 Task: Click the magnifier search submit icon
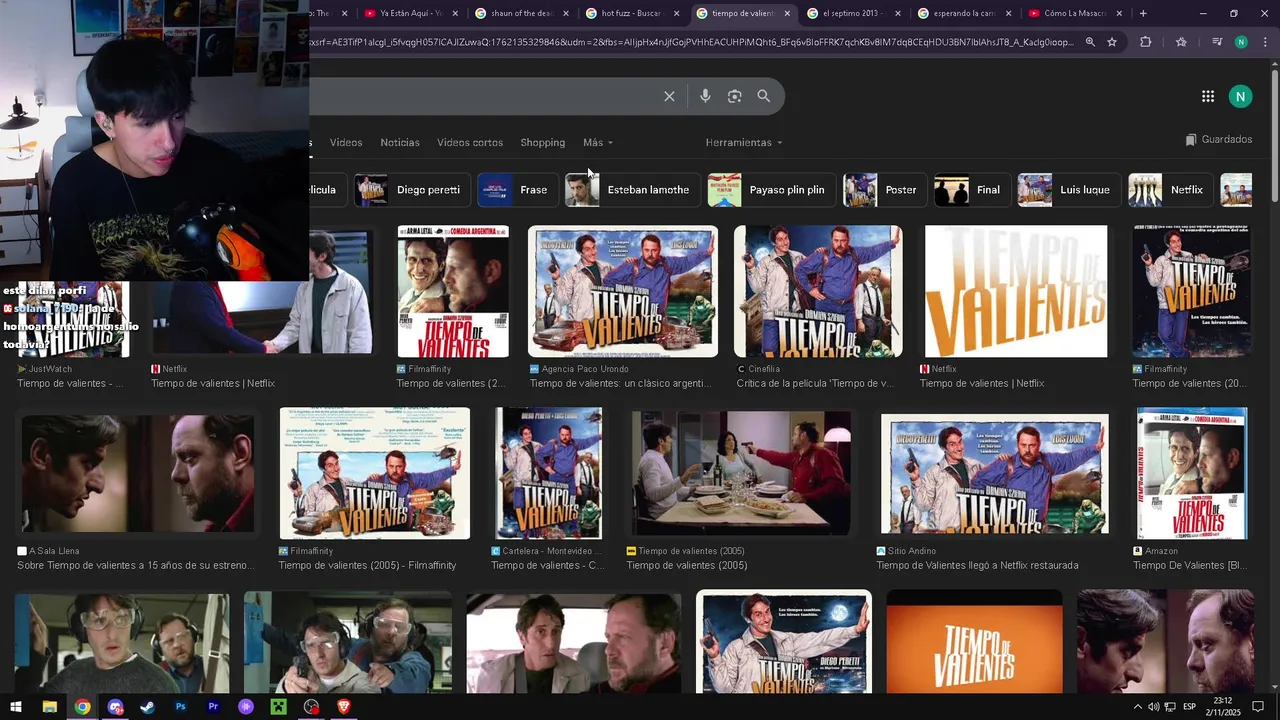coord(764,96)
